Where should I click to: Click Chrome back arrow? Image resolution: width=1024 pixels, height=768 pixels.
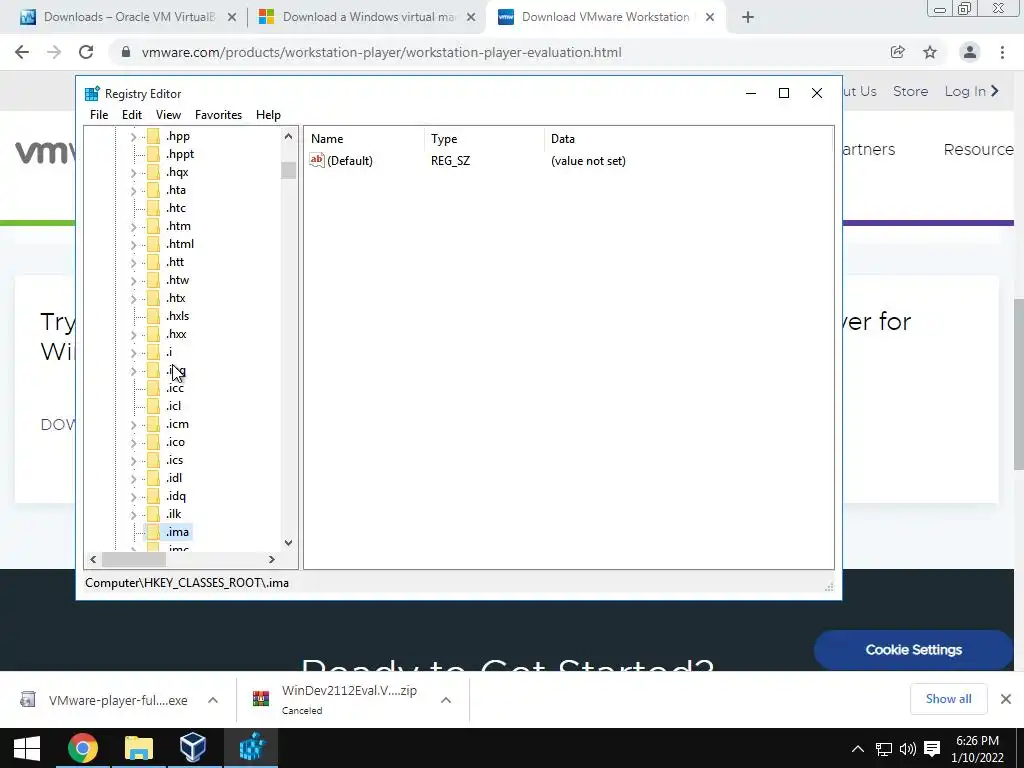[22, 52]
